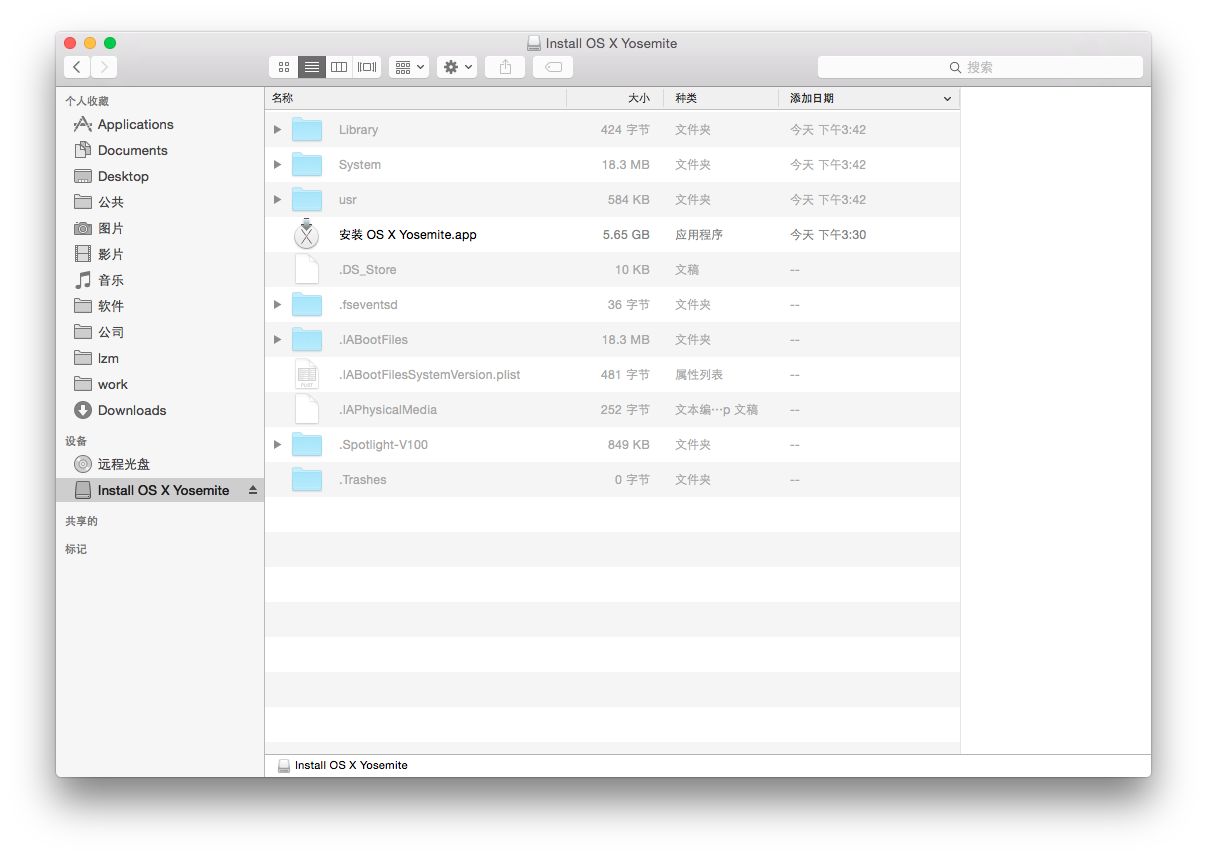Expand the .IABootFiles folder disclosure triangle

tap(277, 340)
